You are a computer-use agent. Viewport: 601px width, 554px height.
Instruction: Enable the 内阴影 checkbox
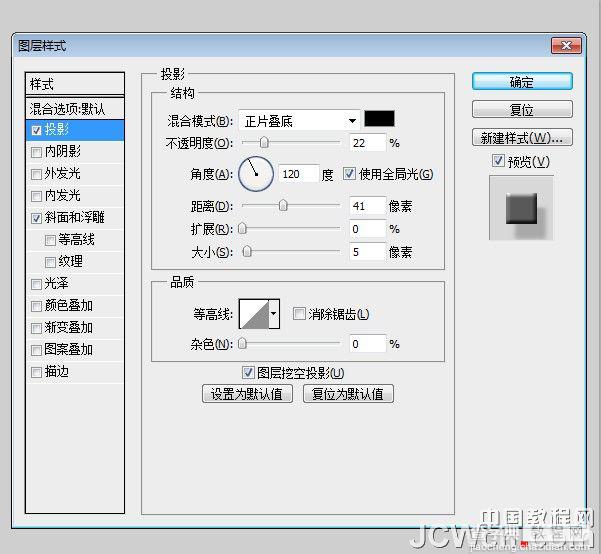tap(36, 152)
